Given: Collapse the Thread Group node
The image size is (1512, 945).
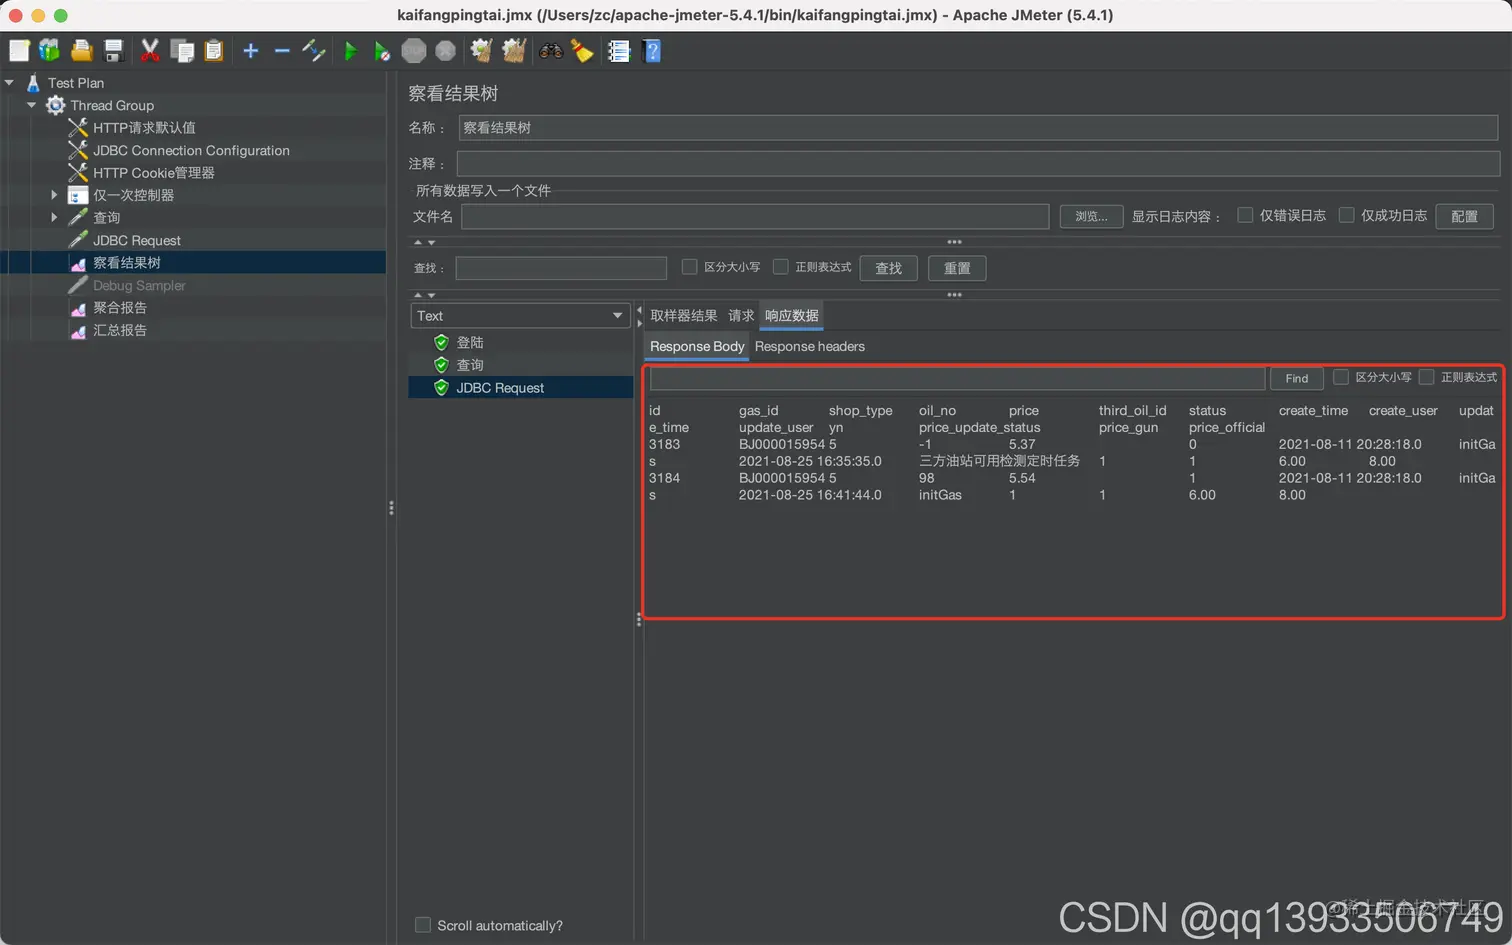Looking at the screenshot, I should (31, 105).
